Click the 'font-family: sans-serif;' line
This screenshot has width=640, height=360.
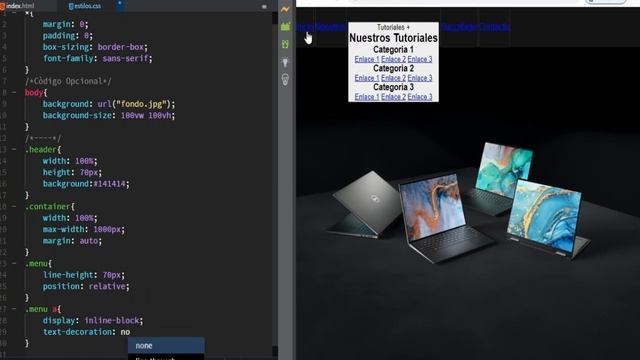(98, 59)
